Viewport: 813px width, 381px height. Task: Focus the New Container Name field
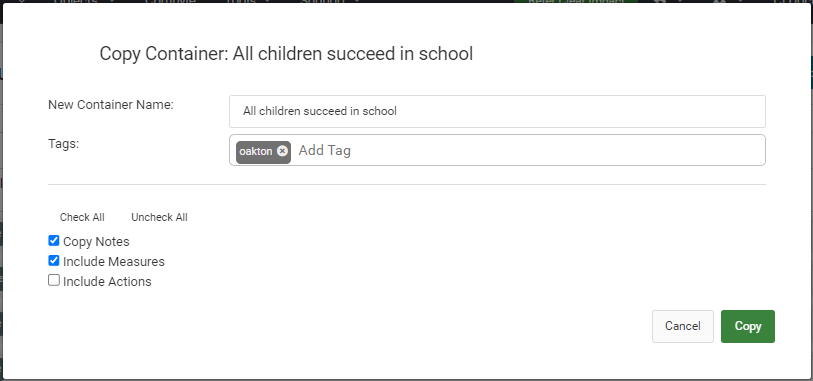(497, 111)
